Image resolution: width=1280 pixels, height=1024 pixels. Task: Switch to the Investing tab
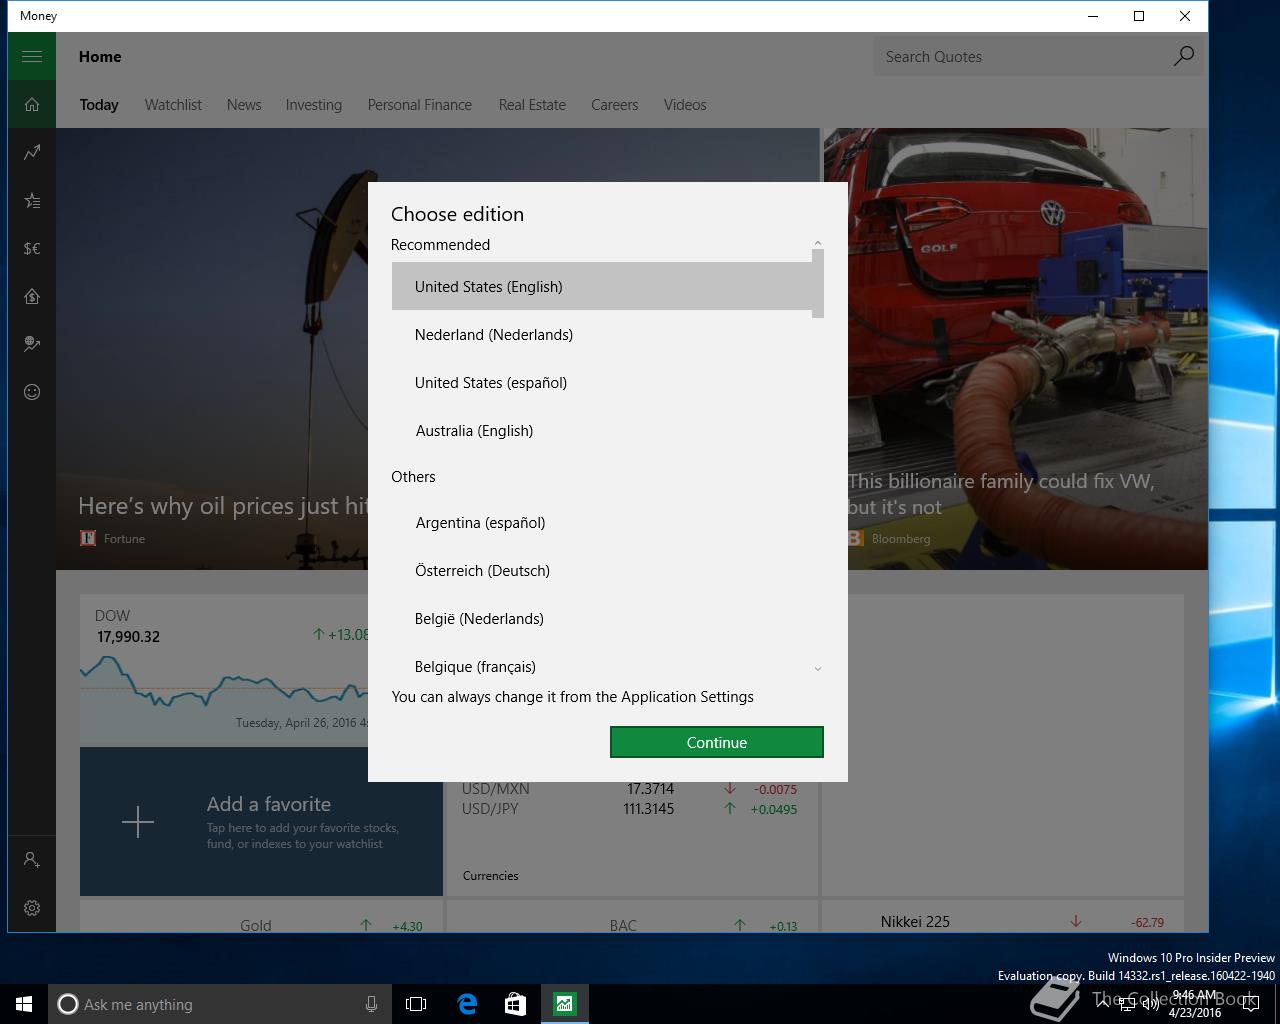313,104
